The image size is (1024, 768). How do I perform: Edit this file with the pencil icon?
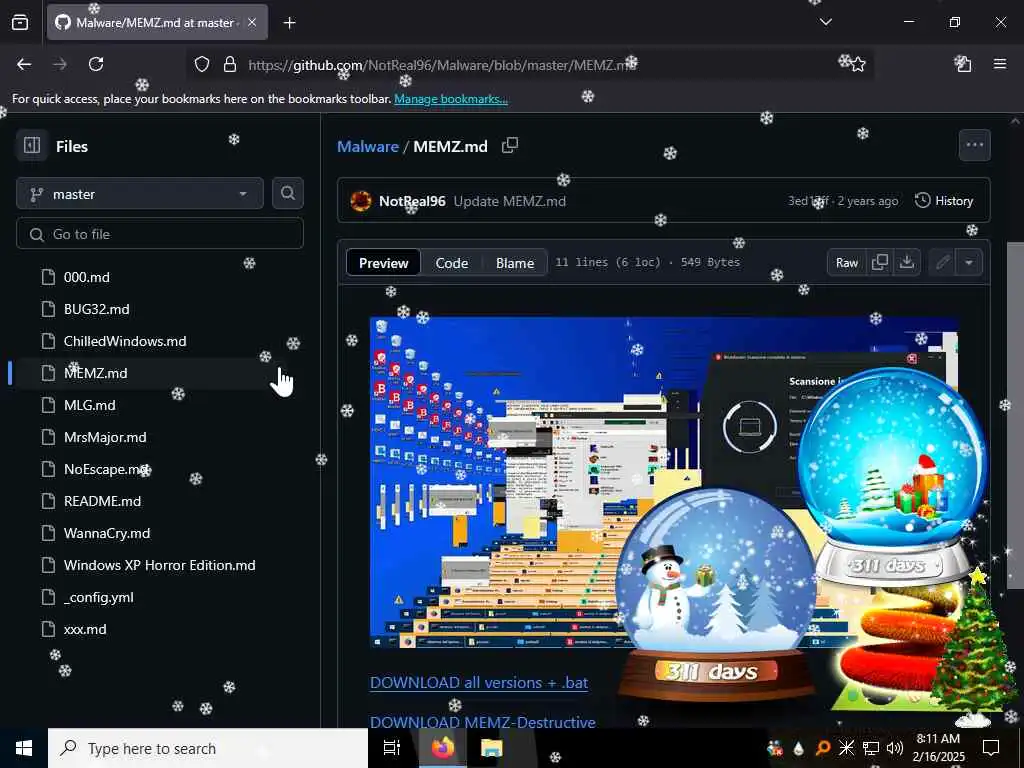pyautogui.click(x=942, y=263)
